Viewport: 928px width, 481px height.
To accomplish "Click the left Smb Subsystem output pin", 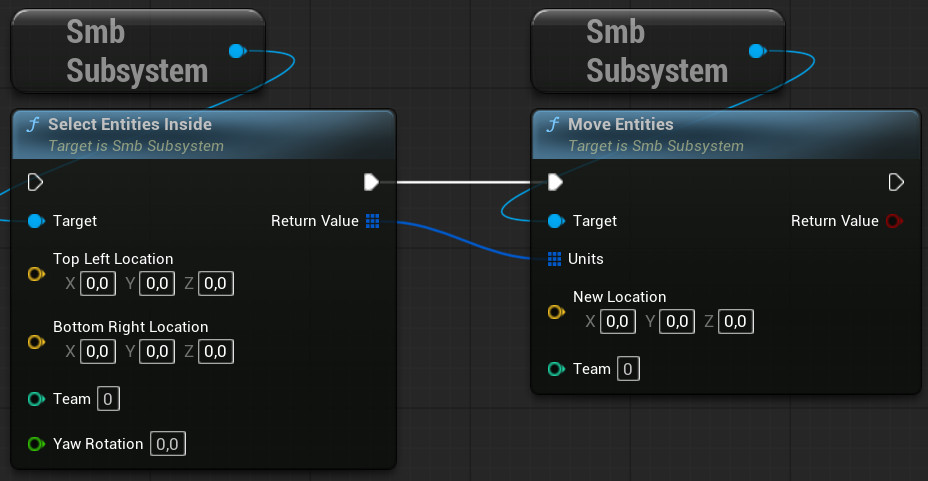I will click(236, 51).
